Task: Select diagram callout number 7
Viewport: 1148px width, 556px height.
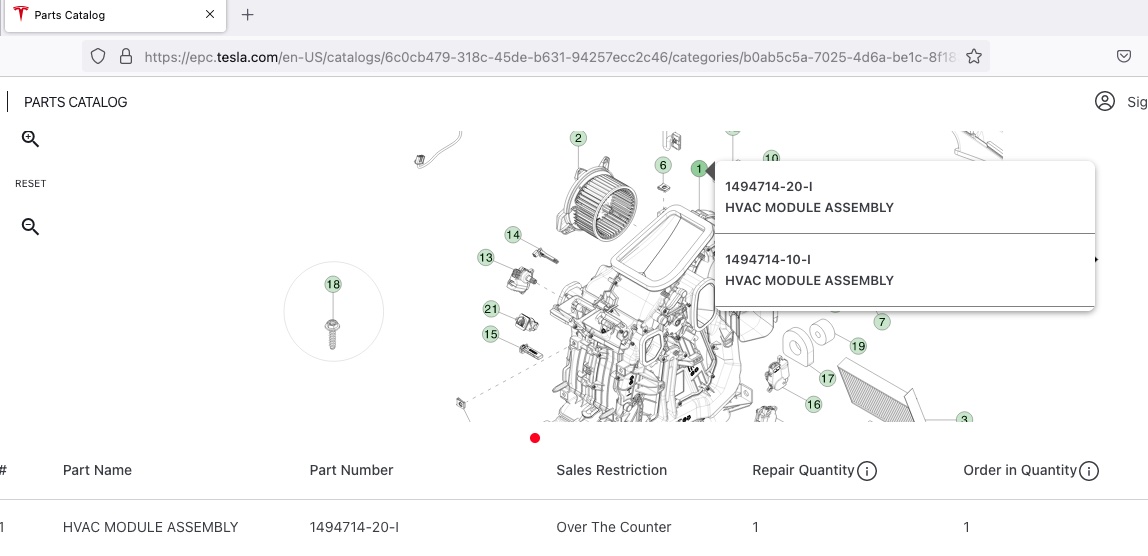Action: 882,322
